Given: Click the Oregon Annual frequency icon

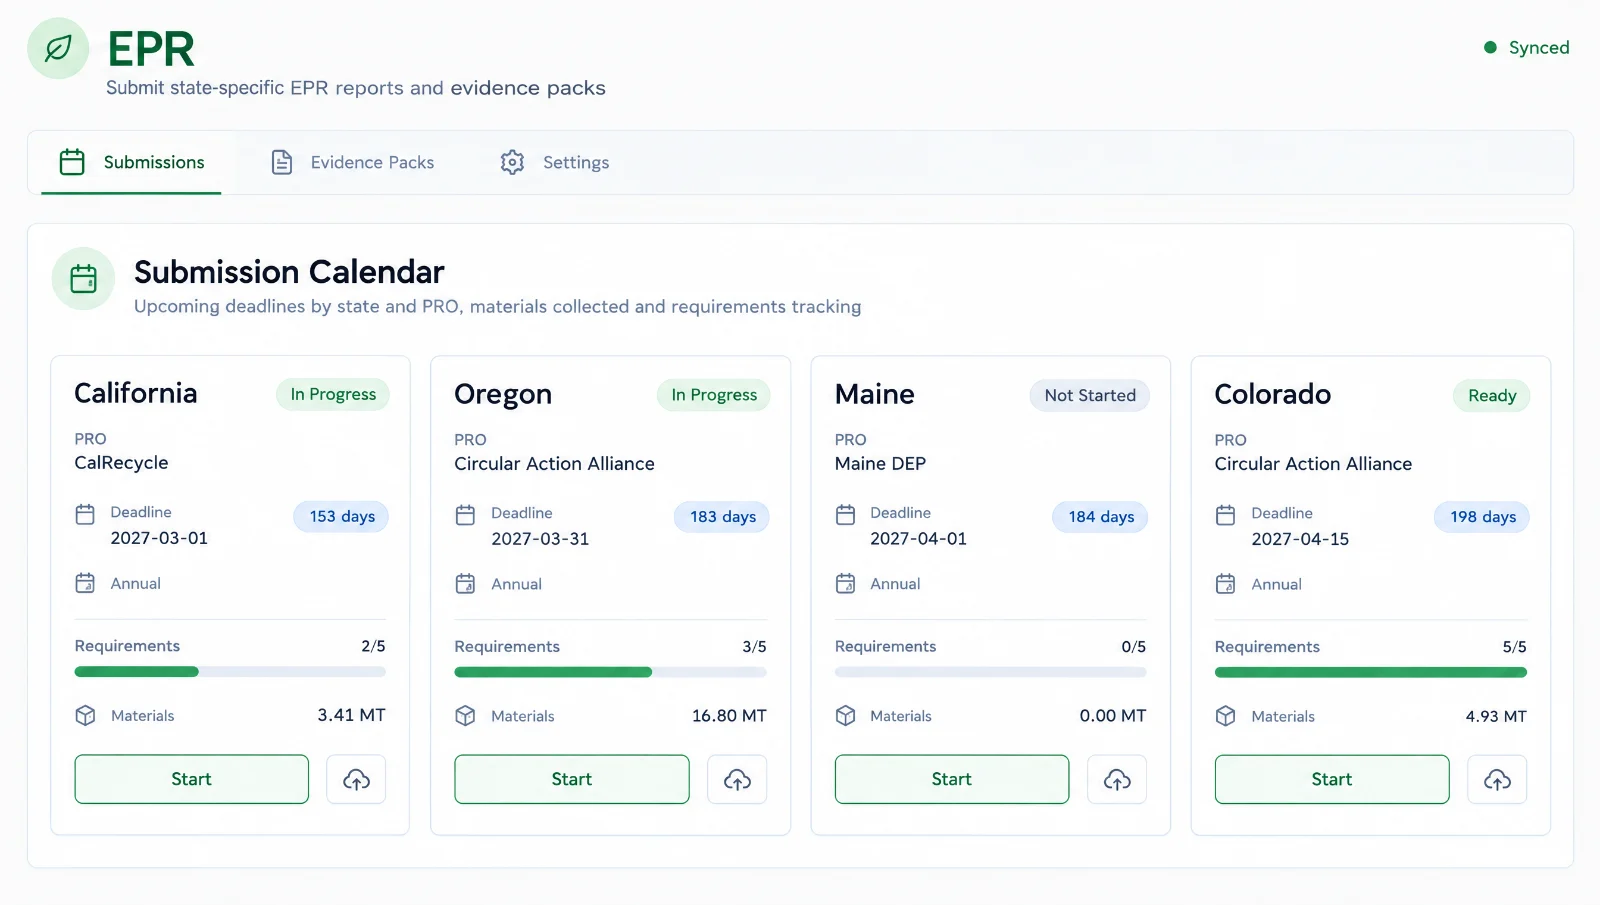Looking at the screenshot, I should click(x=465, y=584).
